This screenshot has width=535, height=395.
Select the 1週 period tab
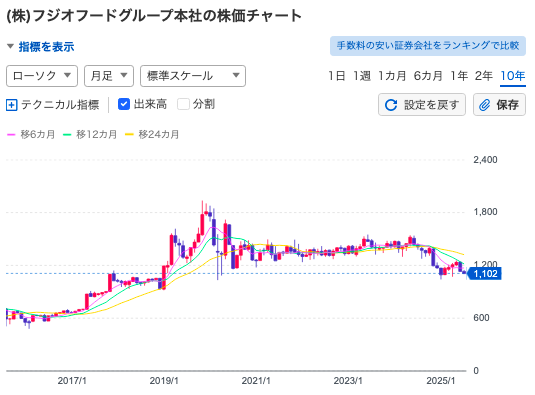[x=362, y=76]
